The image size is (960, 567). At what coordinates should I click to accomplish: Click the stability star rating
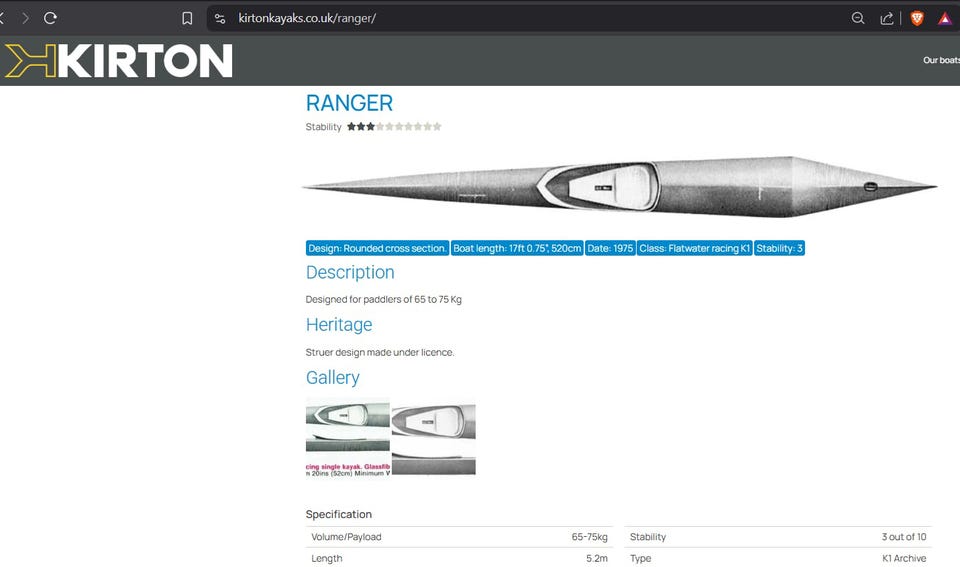[x=394, y=127]
